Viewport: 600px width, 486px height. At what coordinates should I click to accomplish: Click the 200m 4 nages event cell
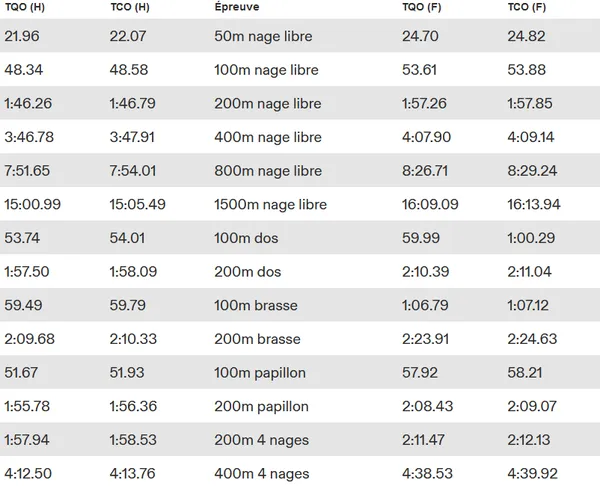(x=261, y=440)
